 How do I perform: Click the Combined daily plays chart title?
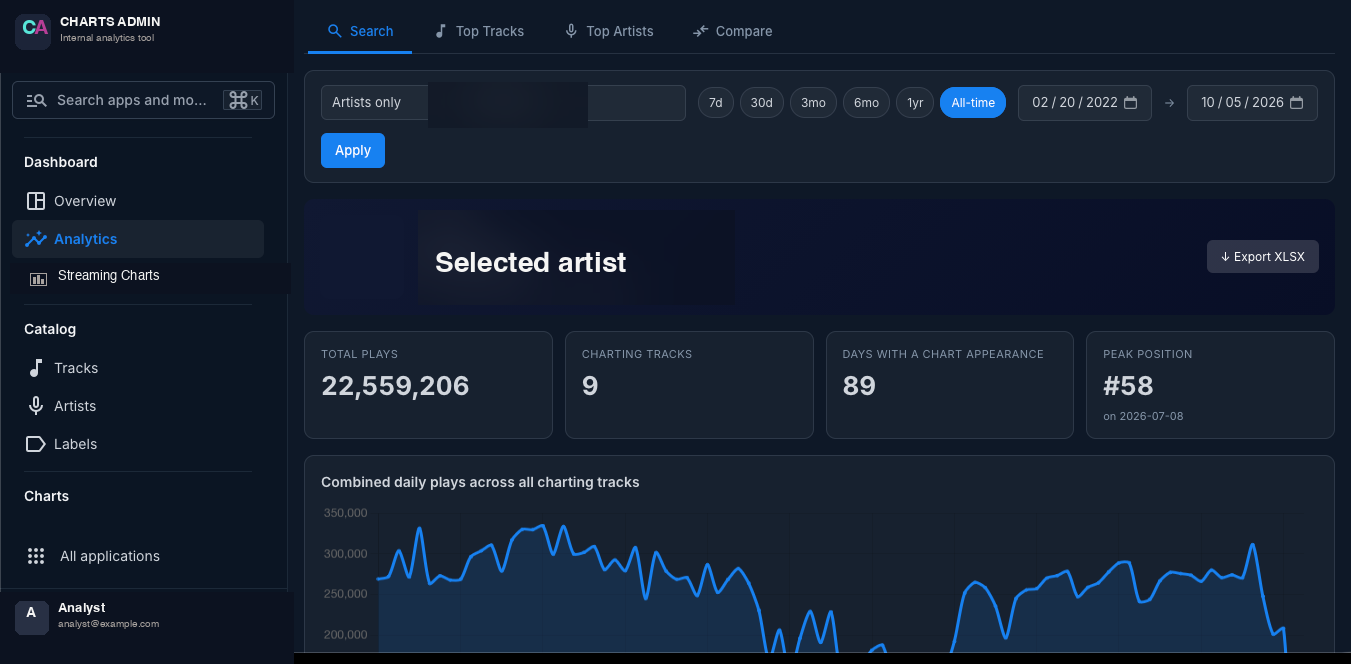[480, 482]
